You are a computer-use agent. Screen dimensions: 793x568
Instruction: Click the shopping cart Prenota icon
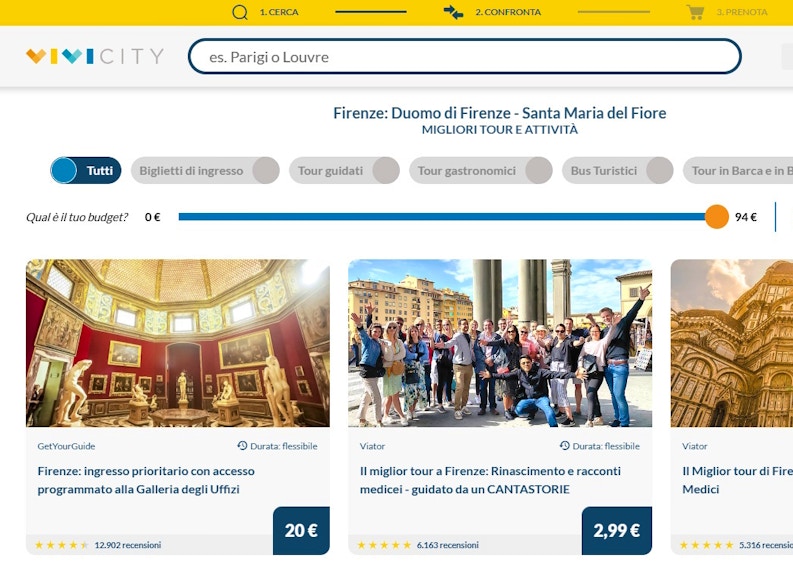point(695,12)
